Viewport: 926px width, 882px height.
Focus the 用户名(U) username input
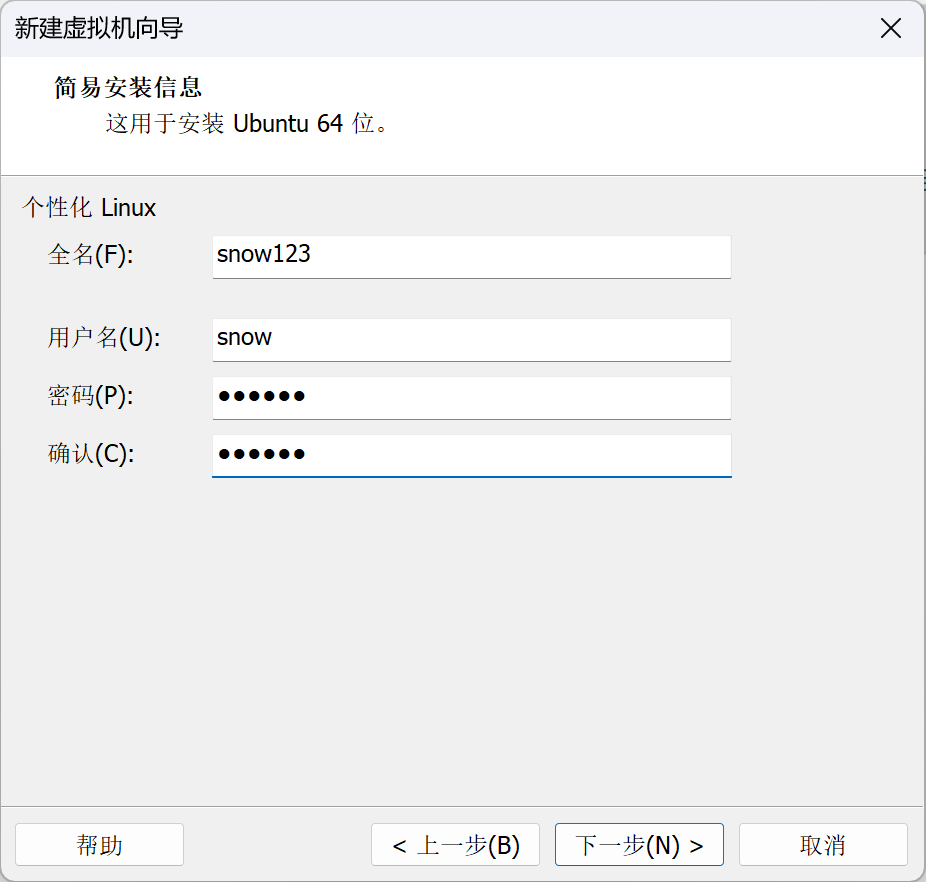coord(471,340)
